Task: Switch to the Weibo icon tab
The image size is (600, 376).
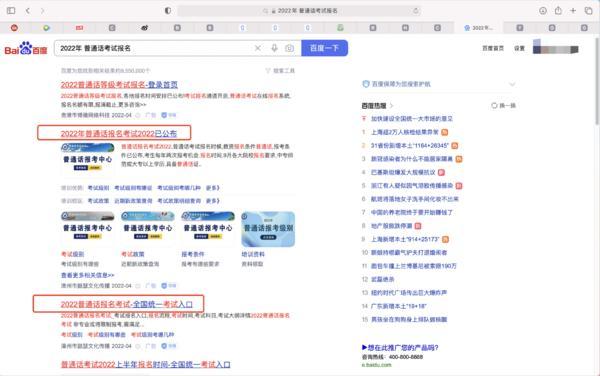Action: click(x=145, y=28)
